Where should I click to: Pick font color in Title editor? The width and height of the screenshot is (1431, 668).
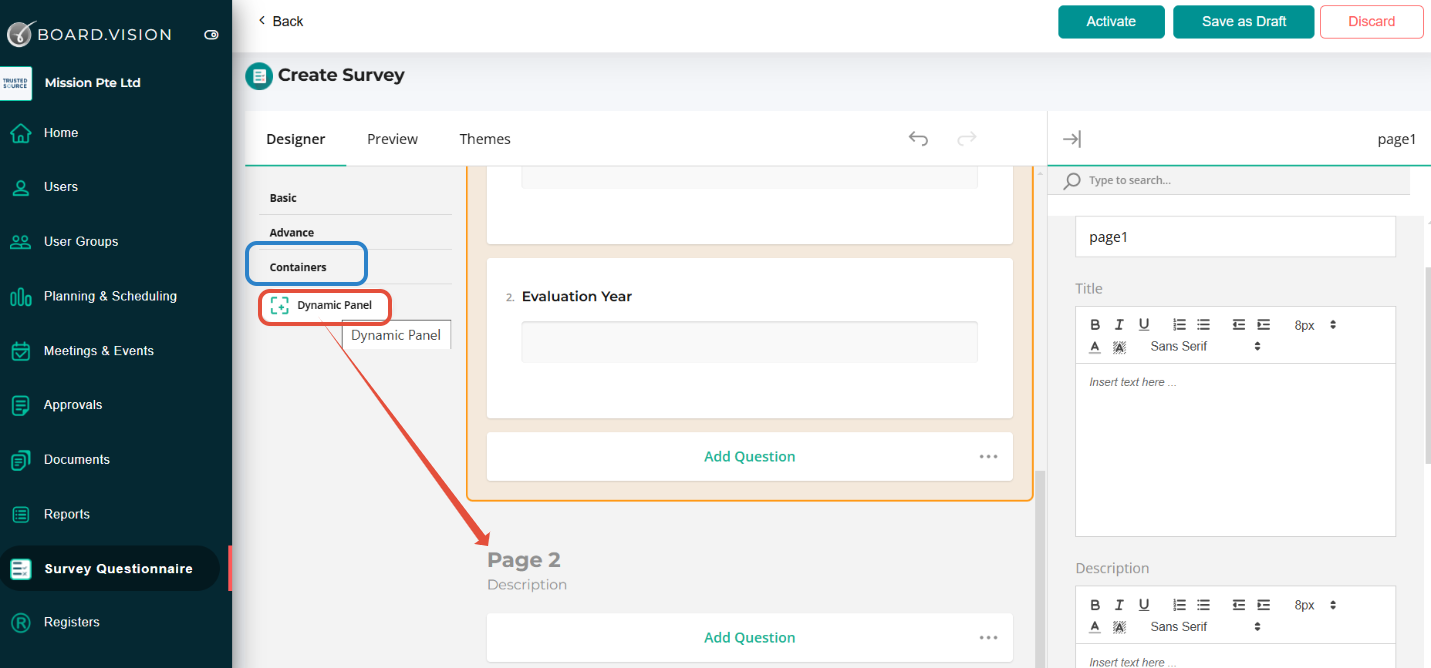click(1095, 346)
